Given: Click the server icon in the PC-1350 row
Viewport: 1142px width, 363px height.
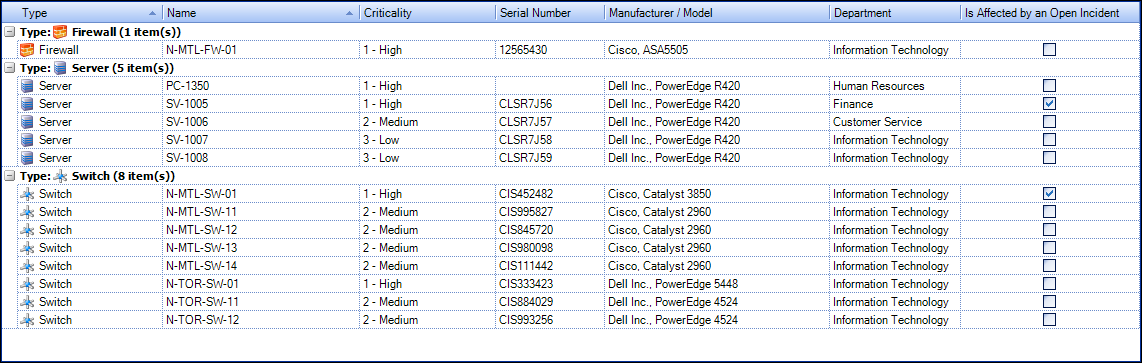Looking at the screenshot, I should click(x=28, y=86).
